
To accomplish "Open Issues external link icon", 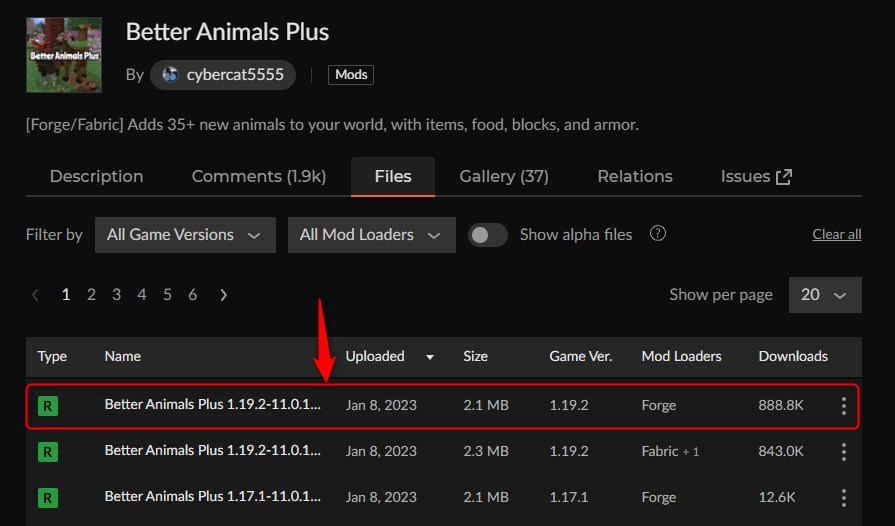I will [x=784, y=177].
